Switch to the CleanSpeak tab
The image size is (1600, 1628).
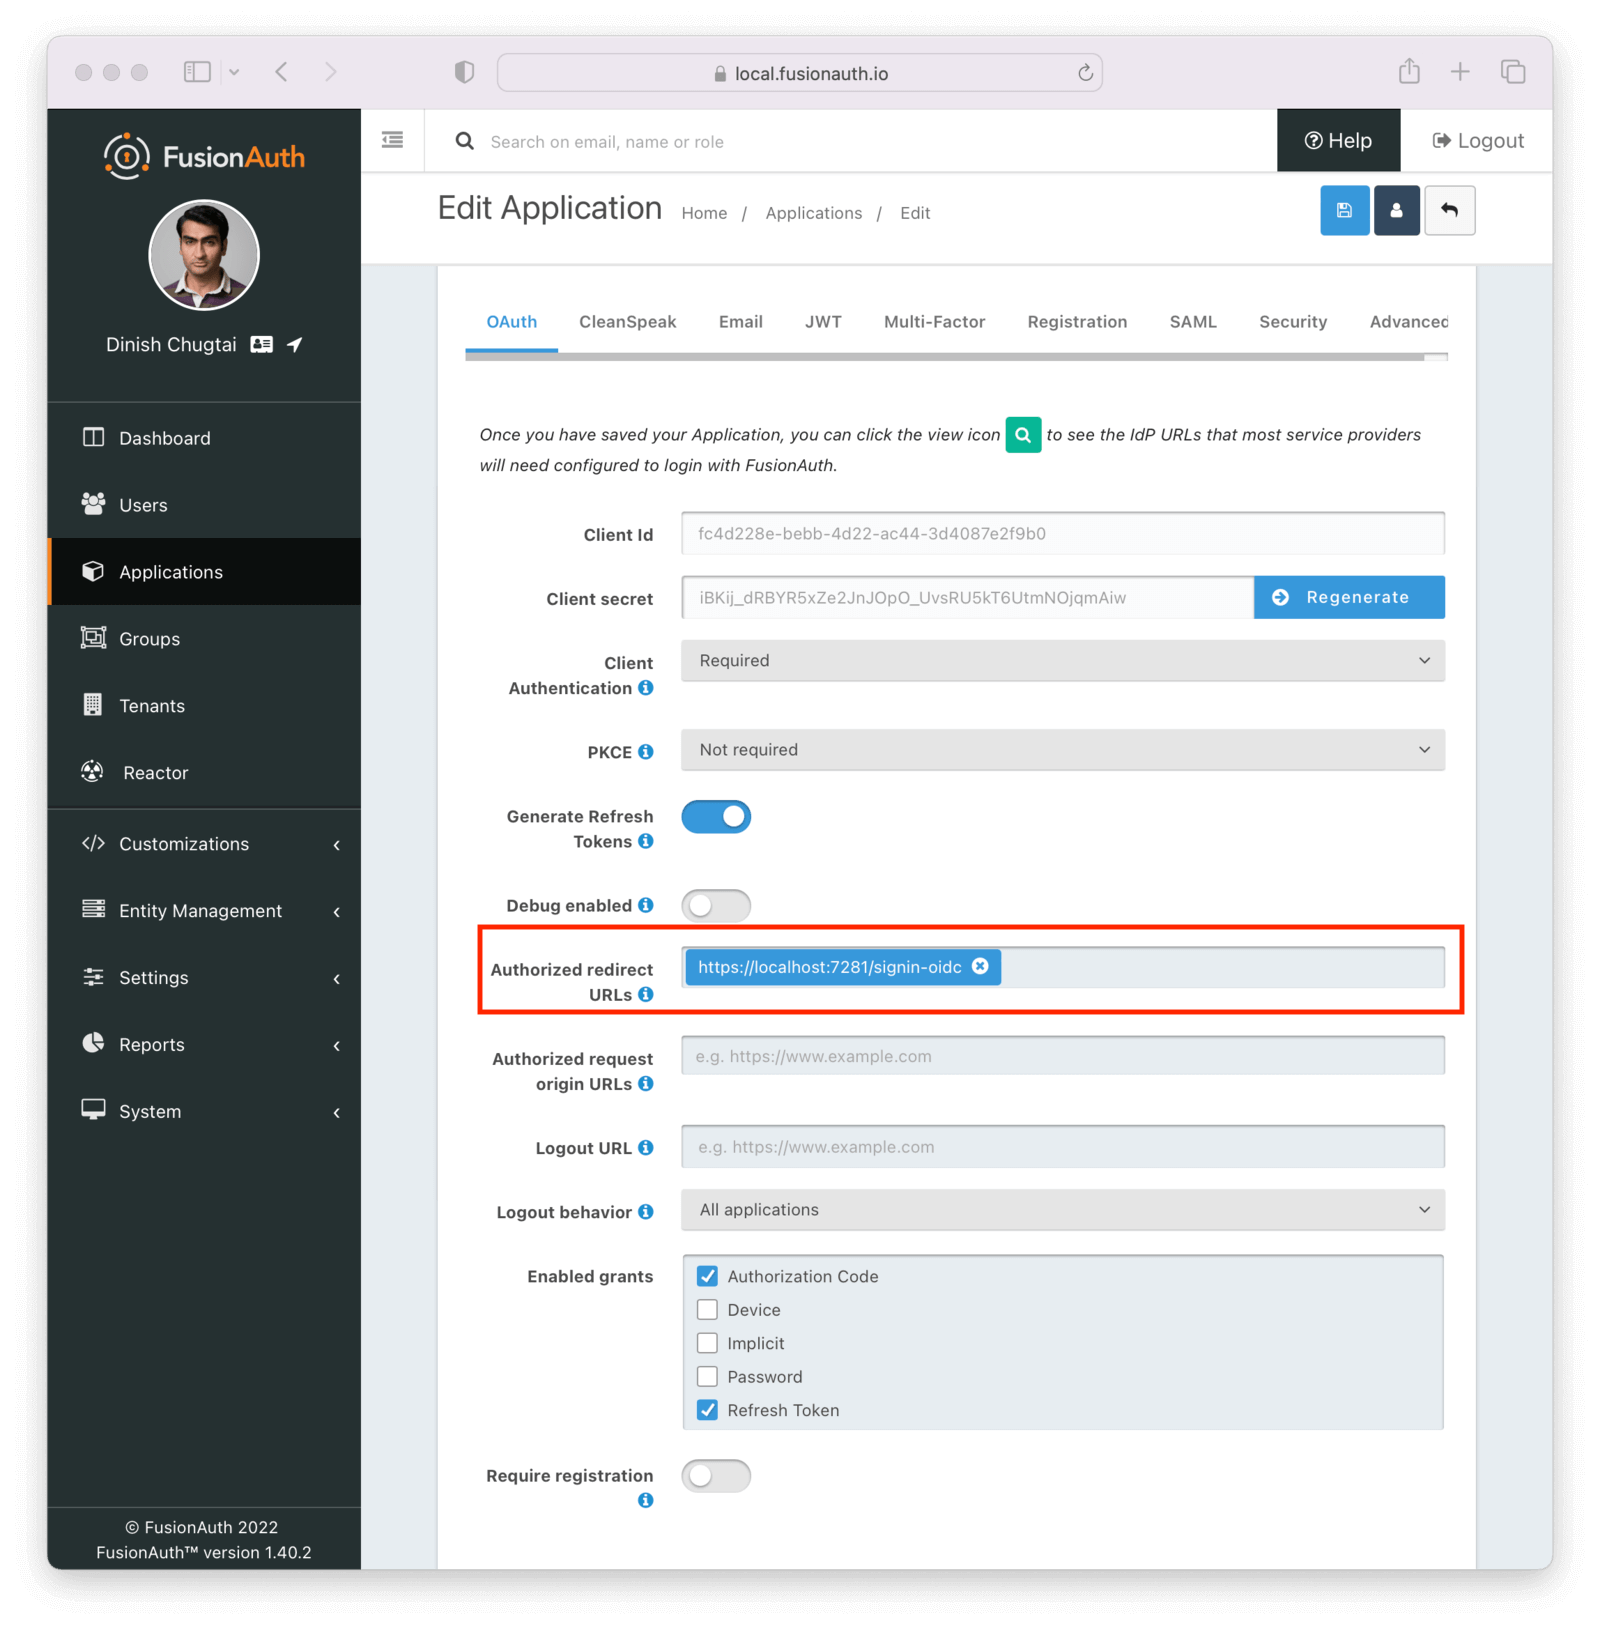[x=627, y=322]
